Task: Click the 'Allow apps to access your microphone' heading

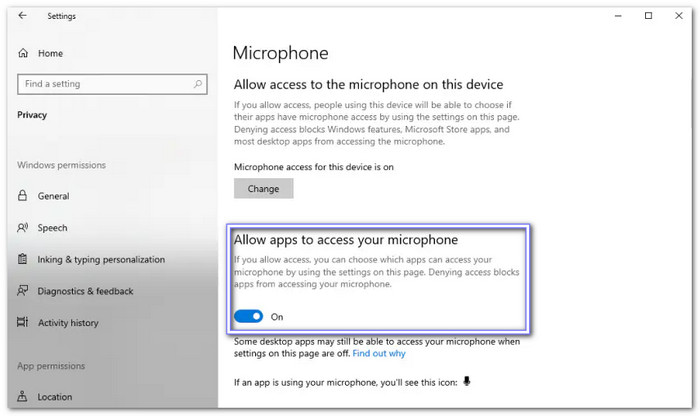Action: click(346, 240)
